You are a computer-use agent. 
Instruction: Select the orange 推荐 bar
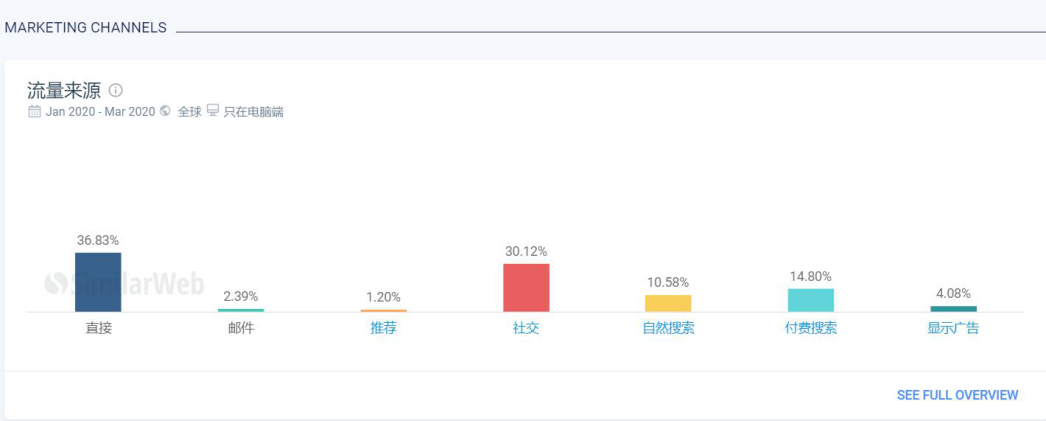coord(384,311)
